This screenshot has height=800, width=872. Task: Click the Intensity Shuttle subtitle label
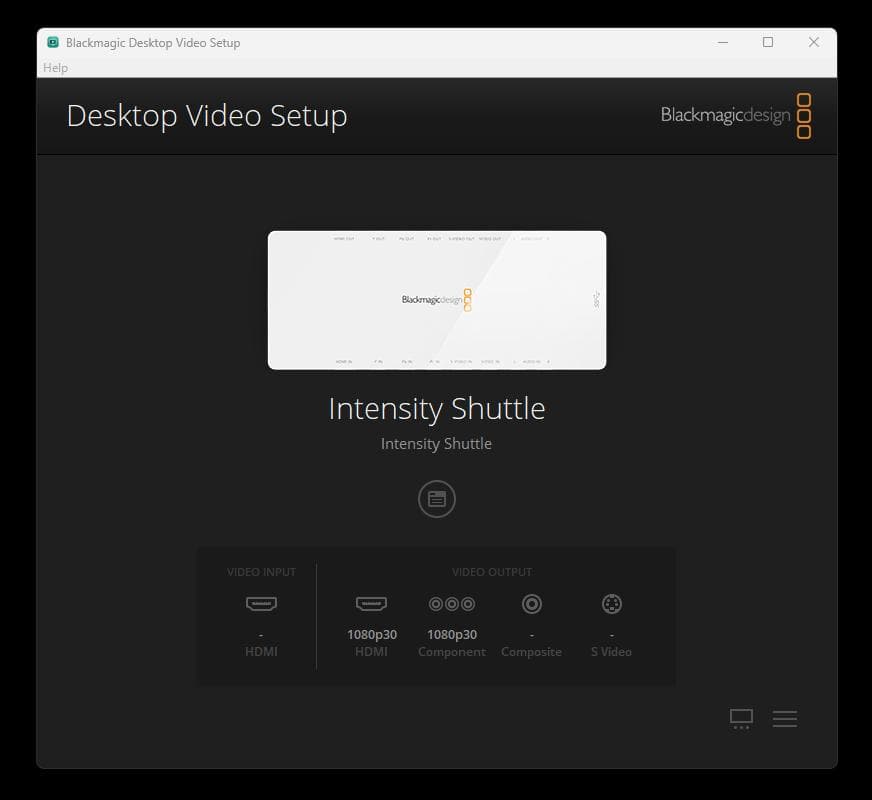pos(436,443)
